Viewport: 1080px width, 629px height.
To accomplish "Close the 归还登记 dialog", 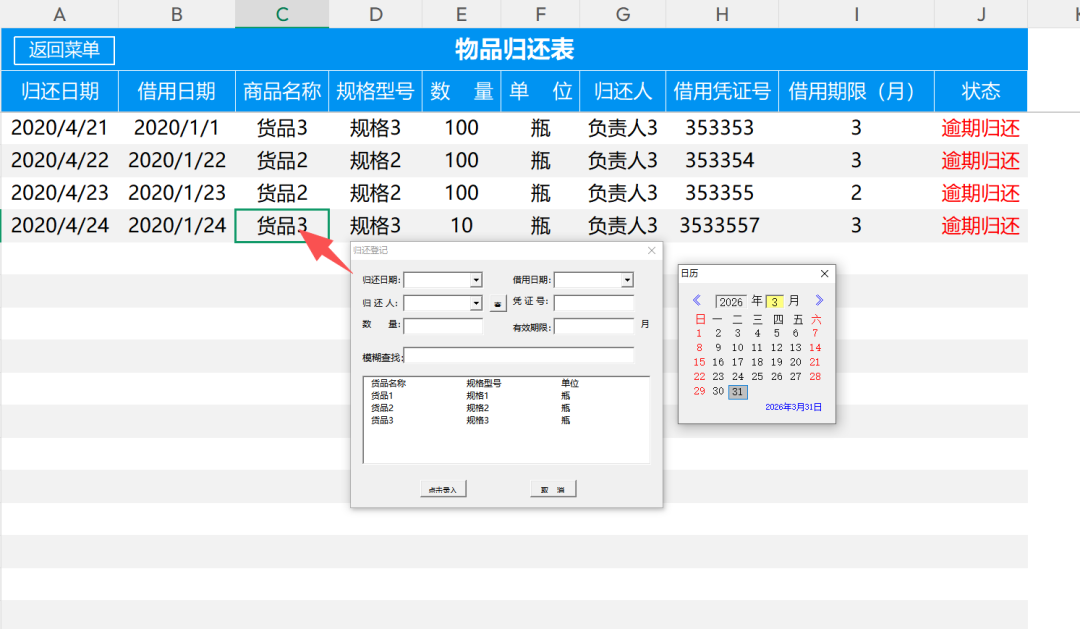I will [x=652, y=250].
